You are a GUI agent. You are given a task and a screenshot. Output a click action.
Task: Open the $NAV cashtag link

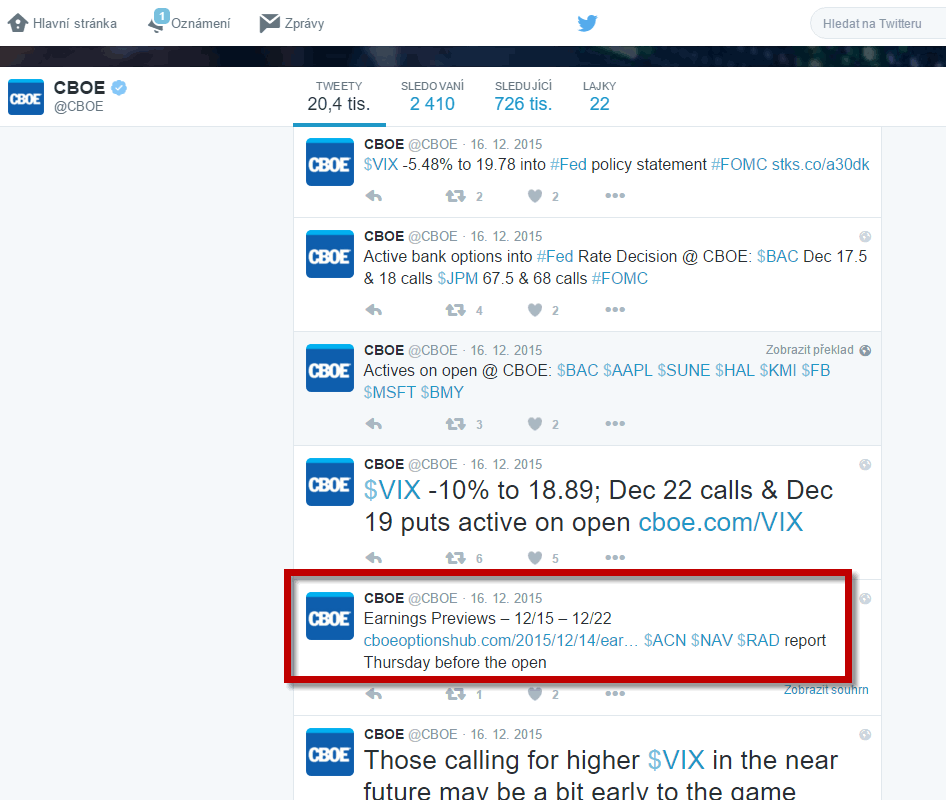click(711, 641)
